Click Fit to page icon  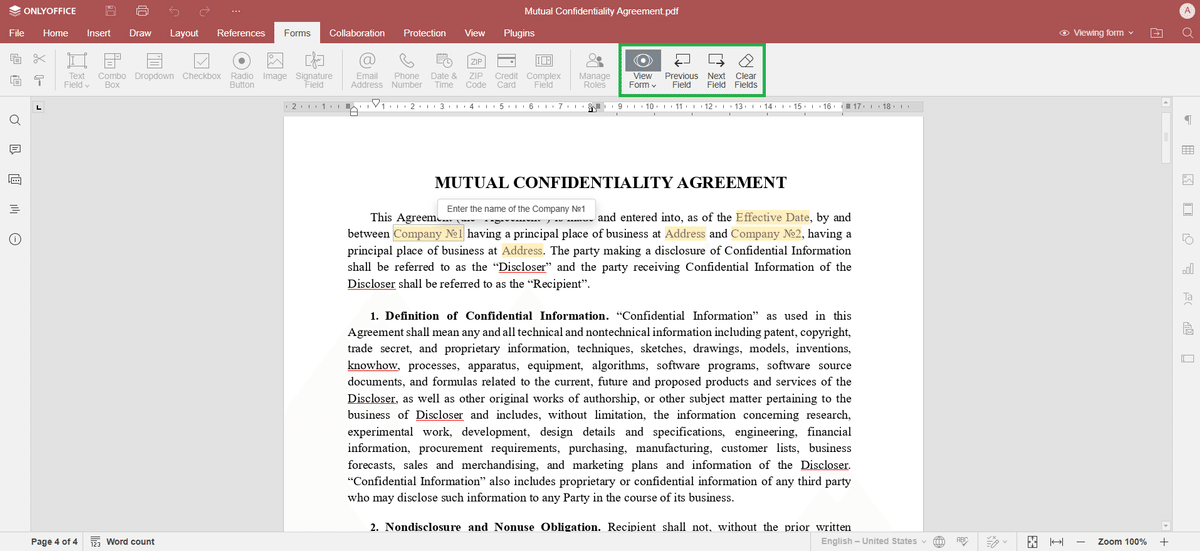[1032, 541]
